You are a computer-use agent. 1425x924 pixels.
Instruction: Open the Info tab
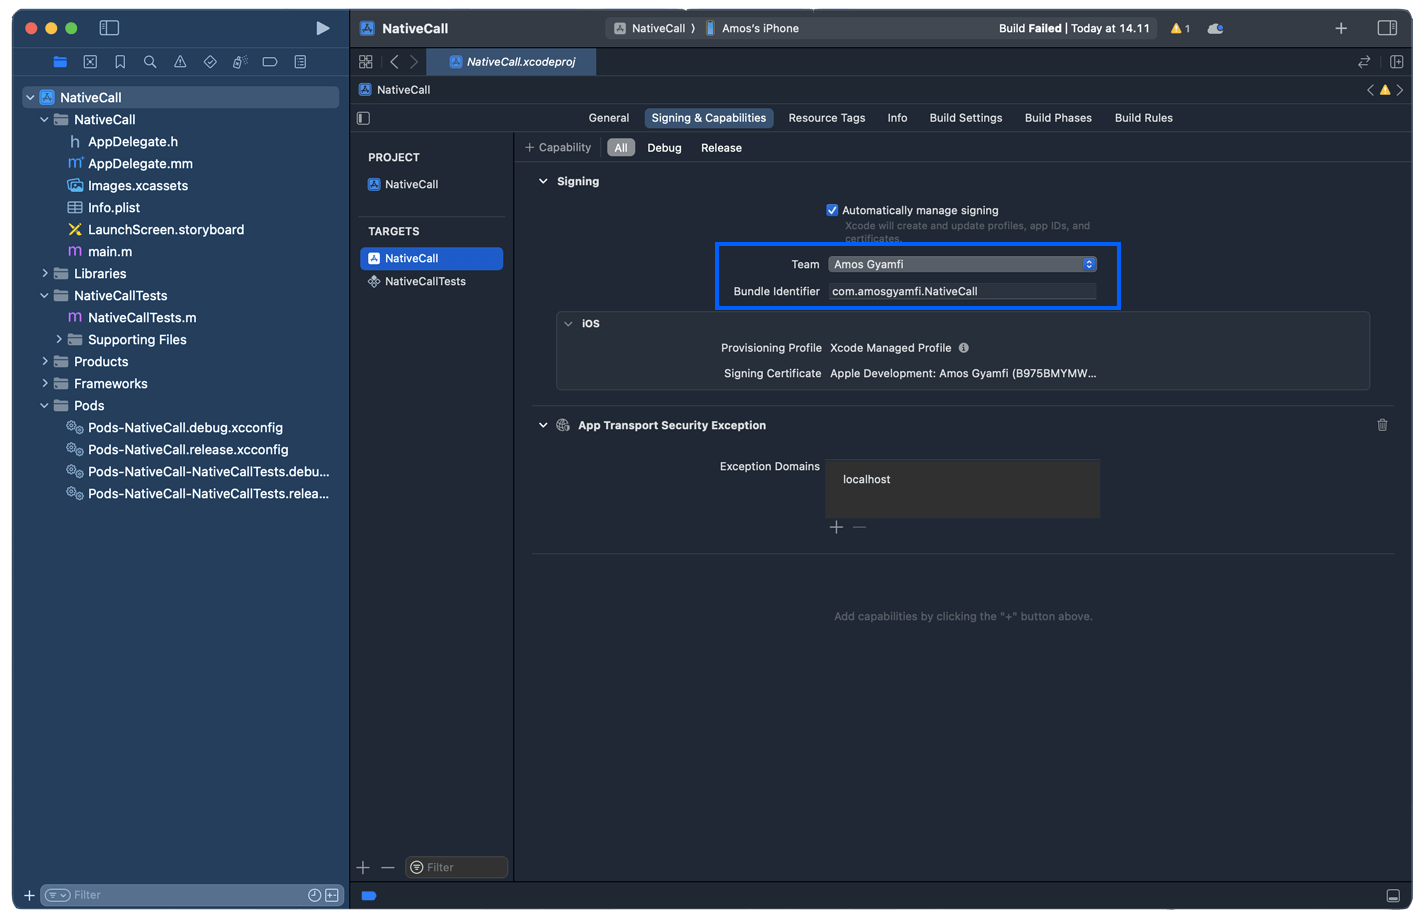tap(897, 118)
